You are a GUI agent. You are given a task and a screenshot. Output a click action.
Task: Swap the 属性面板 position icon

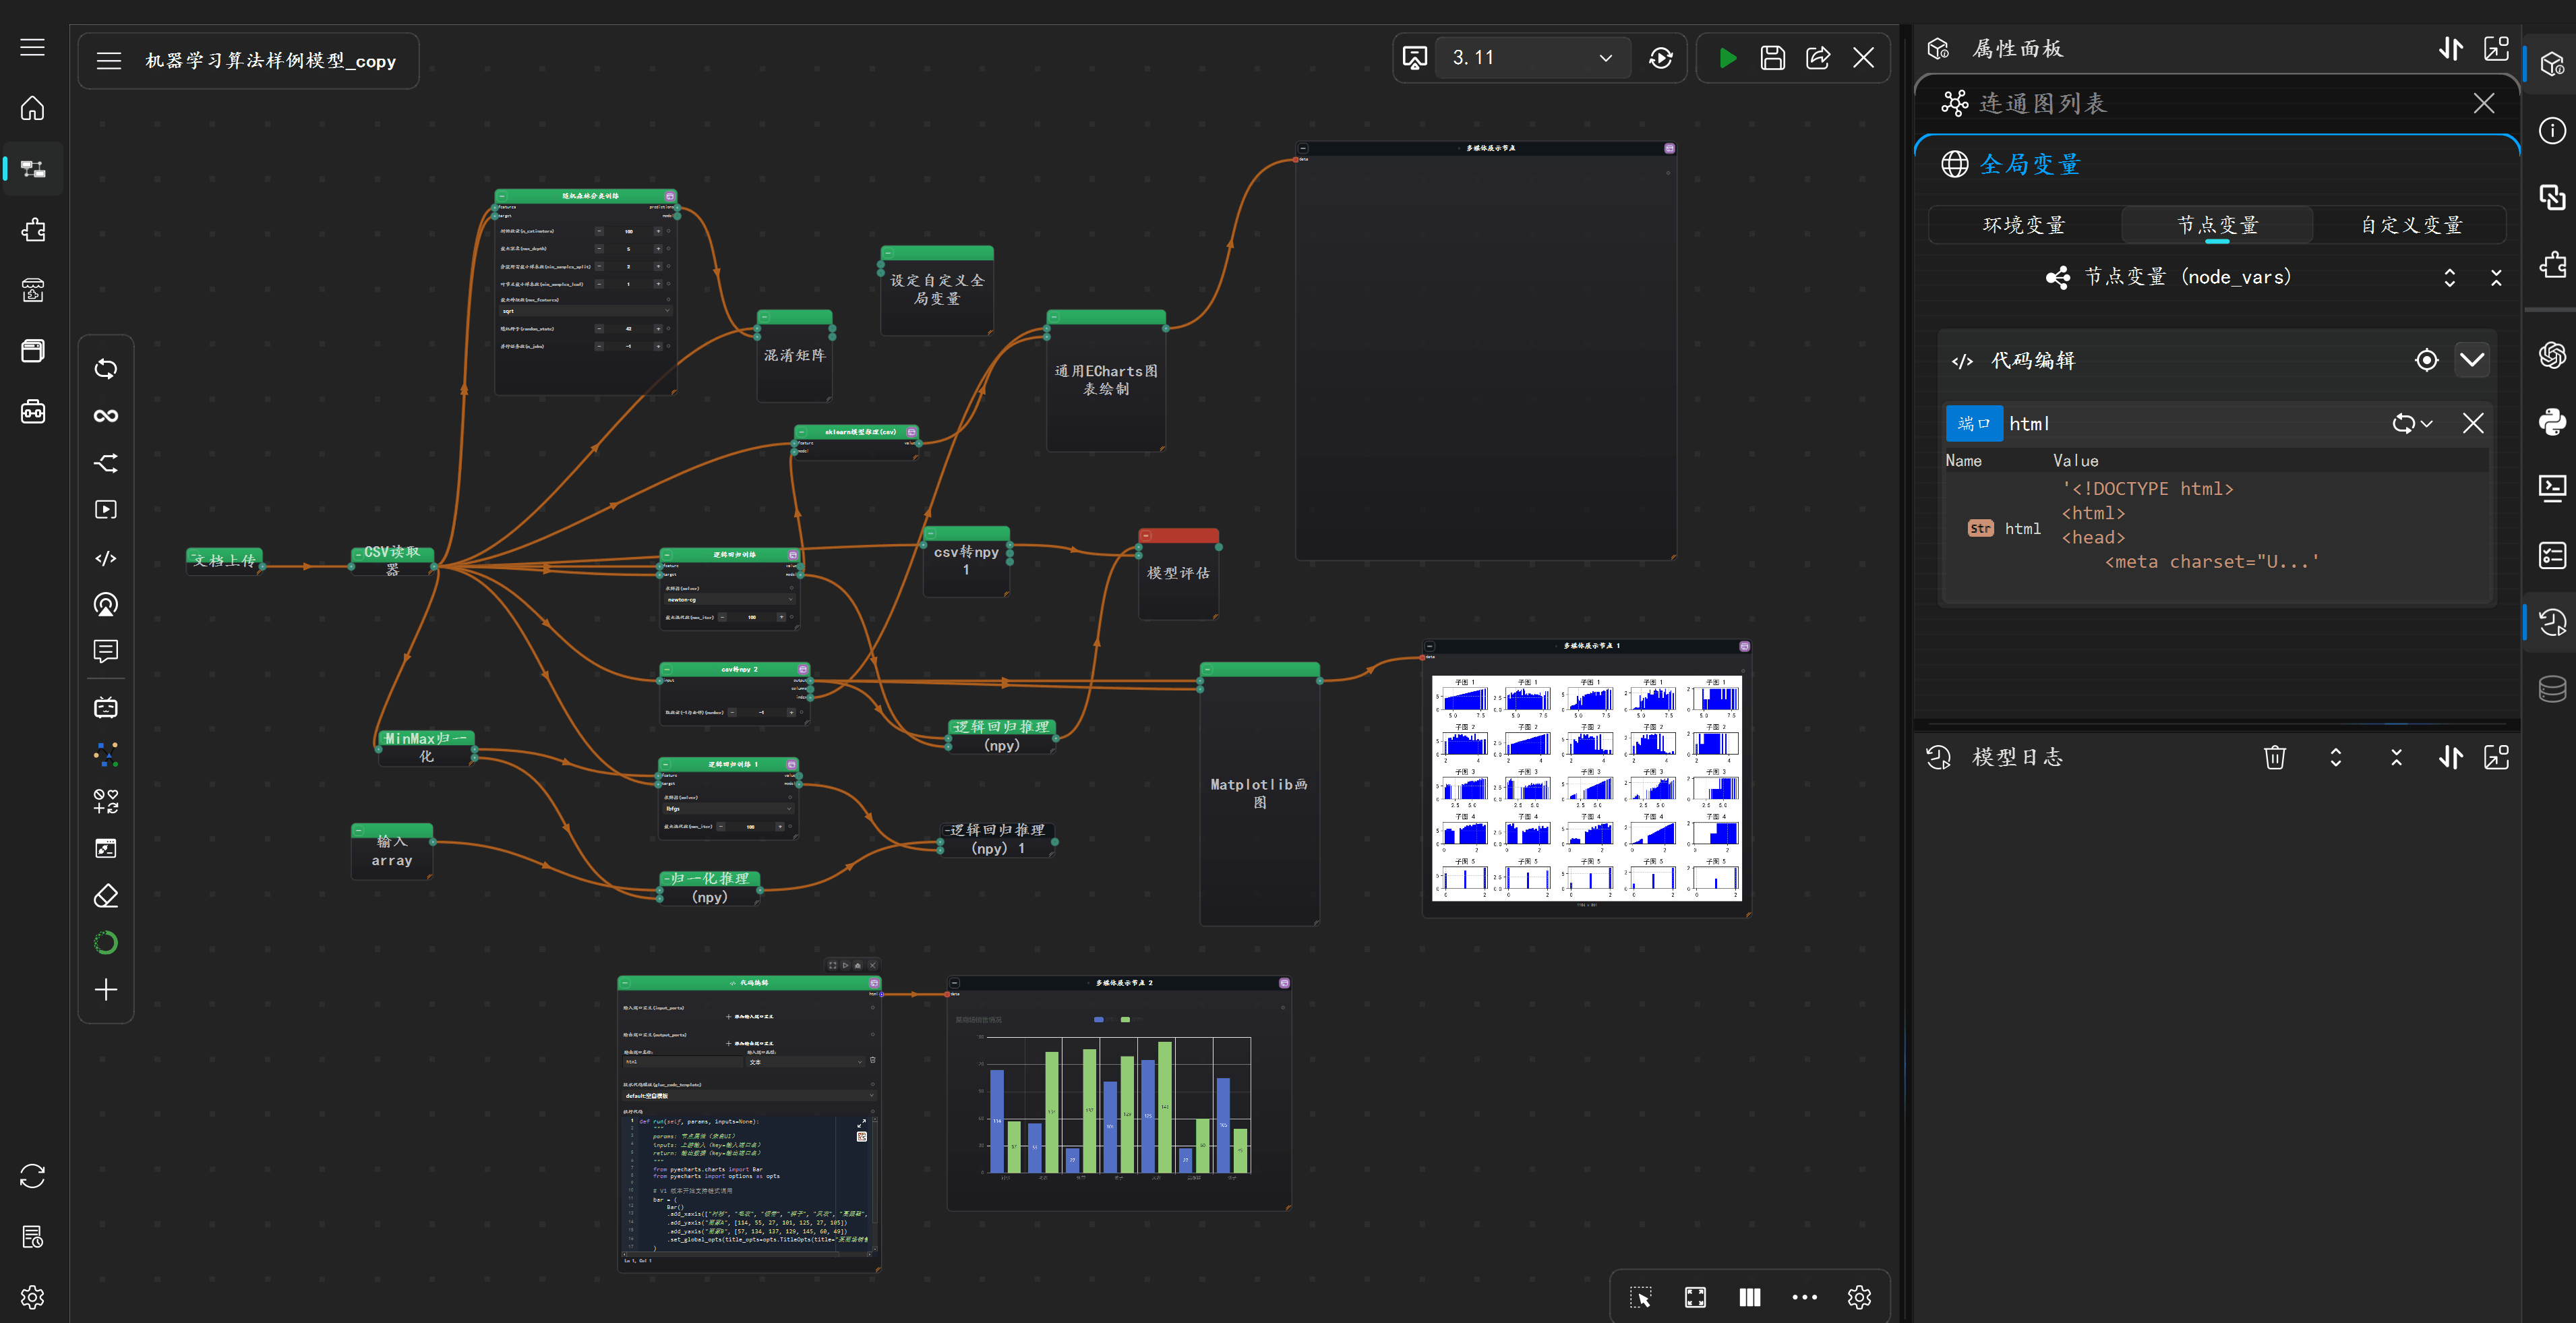pos(2450,48)
